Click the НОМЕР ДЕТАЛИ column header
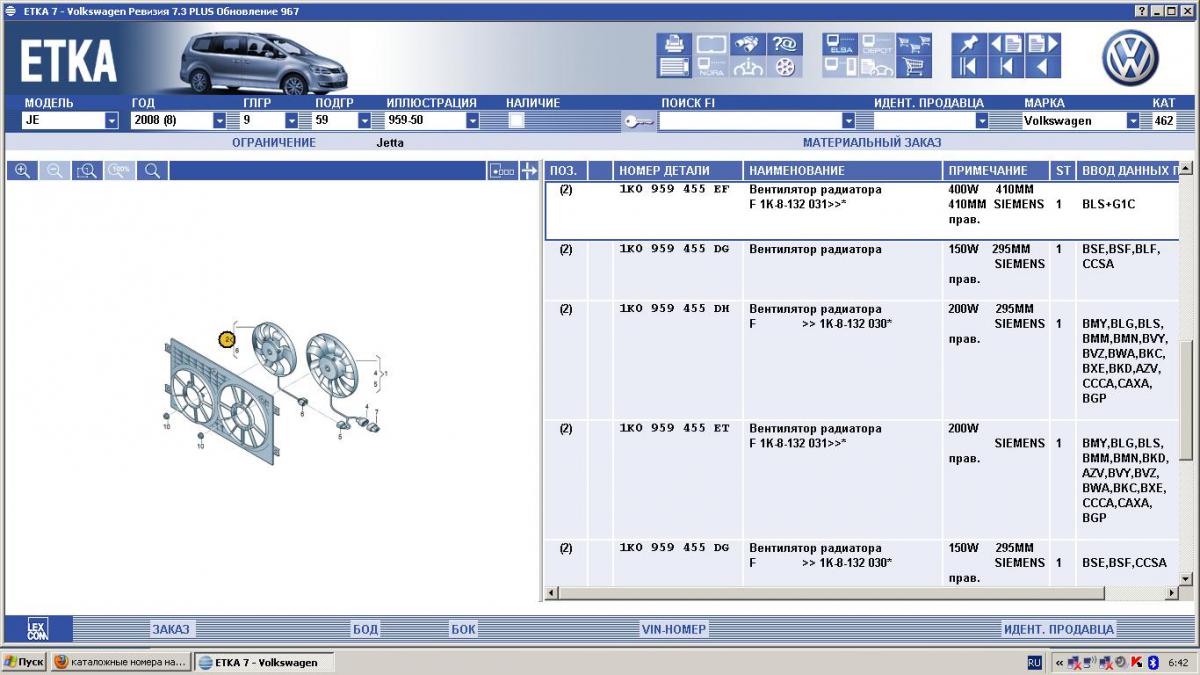Image resolution: width=1200 pixels, height=675 pixels. click(678, 171)
